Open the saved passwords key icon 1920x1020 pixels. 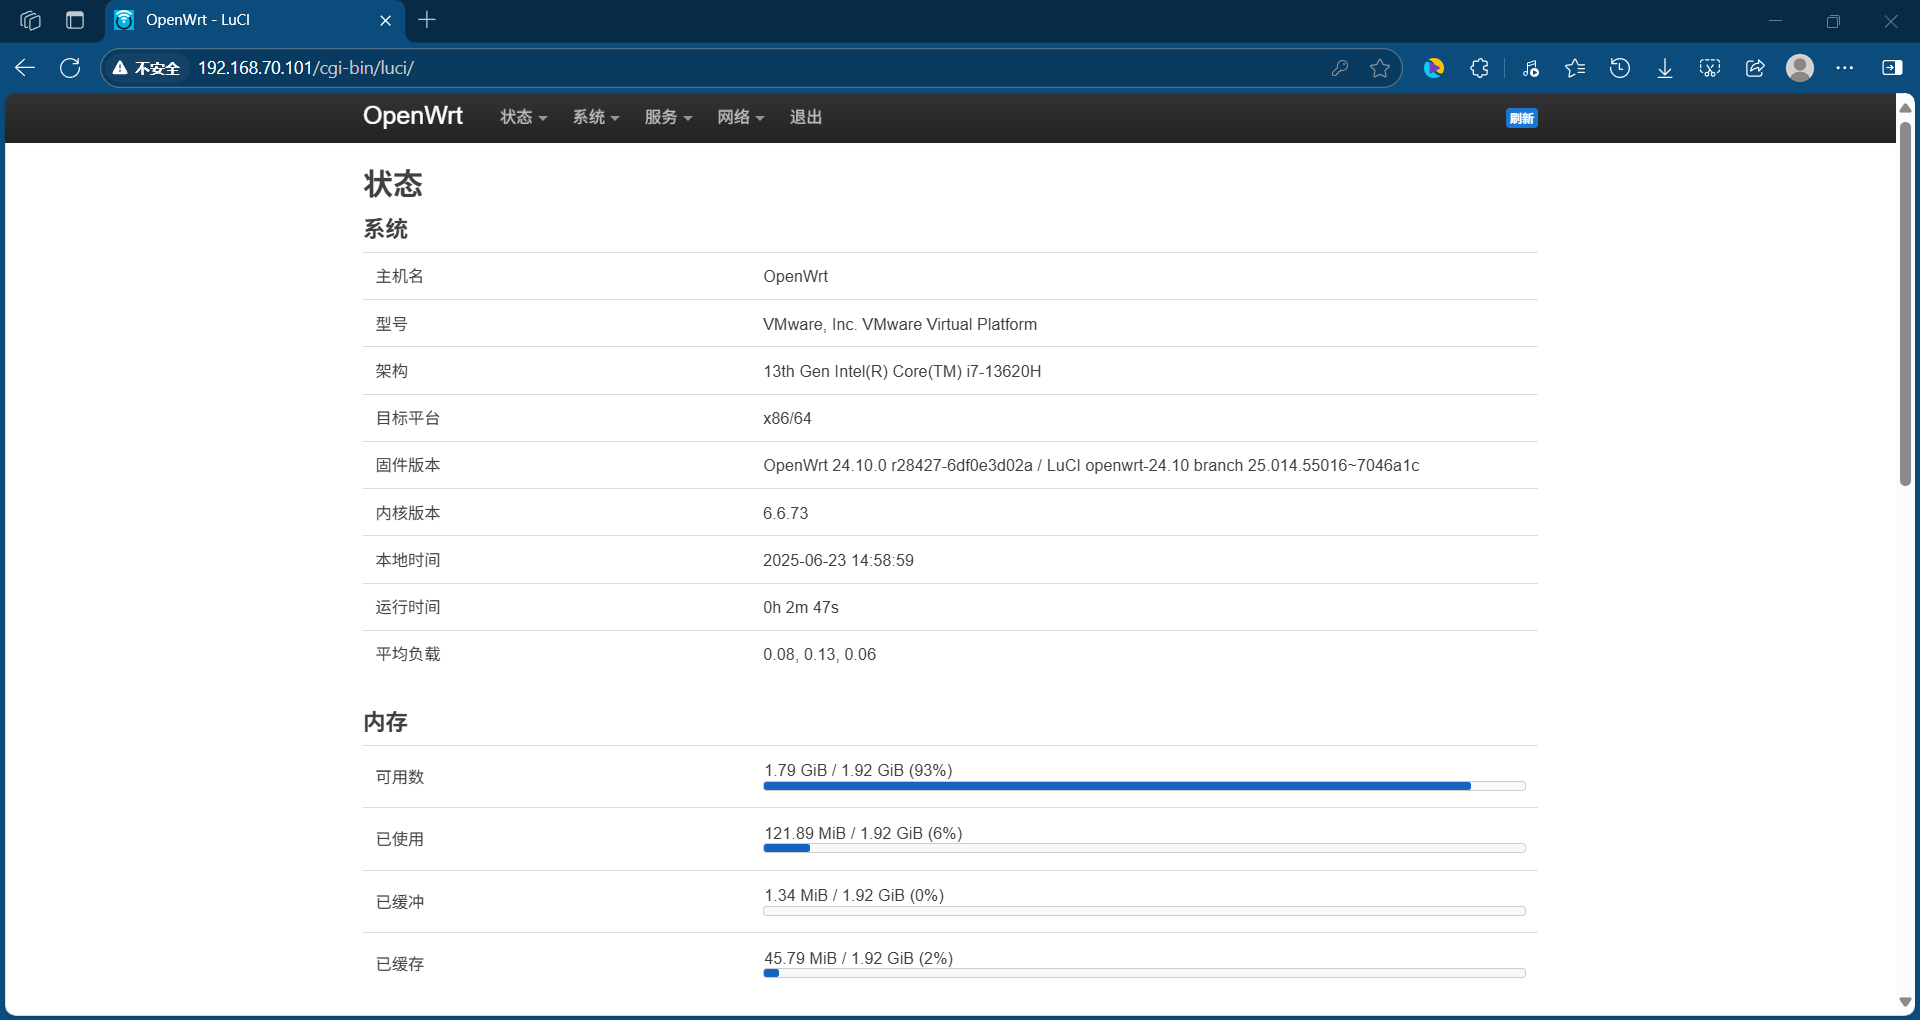[1340, 68]
